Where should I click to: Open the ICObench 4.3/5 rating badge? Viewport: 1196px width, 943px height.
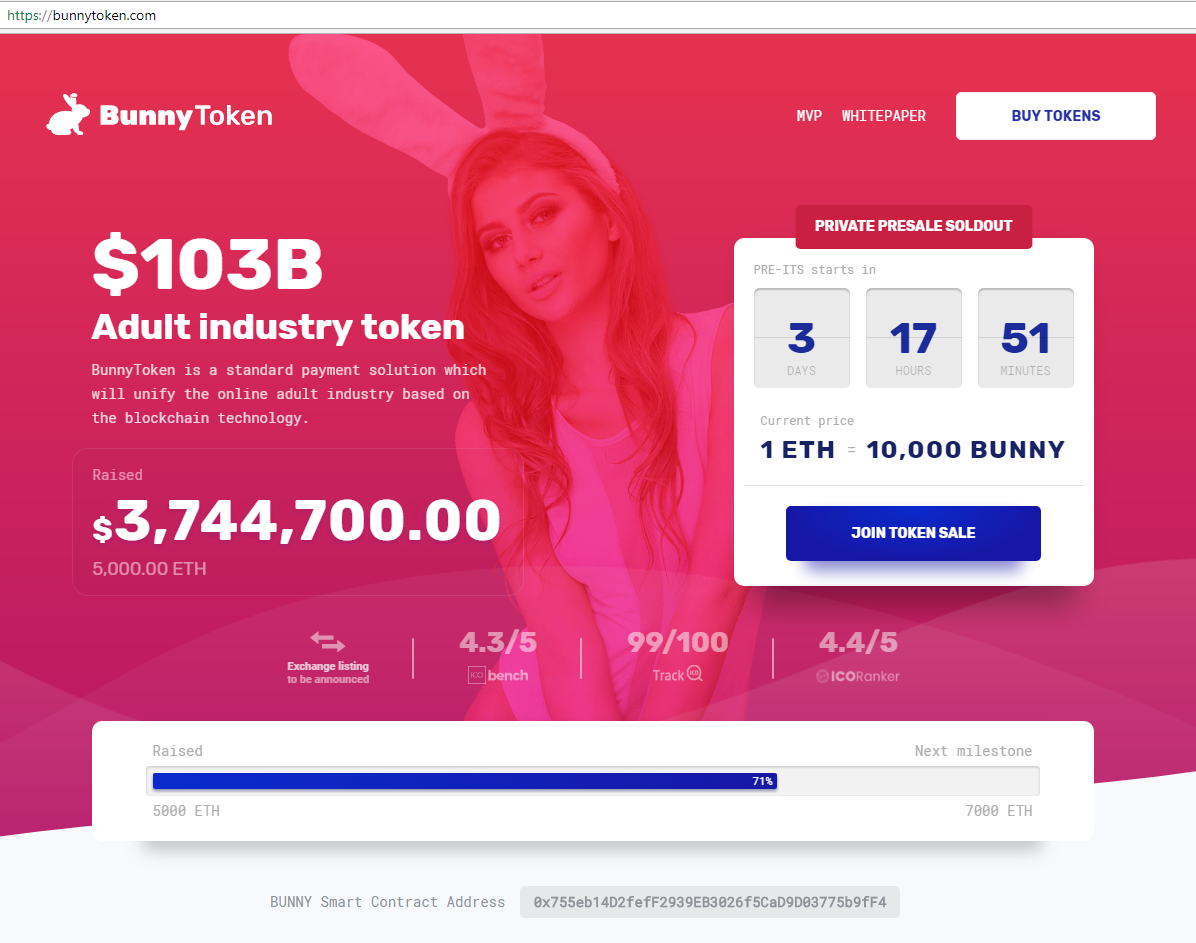pos(498,656)
